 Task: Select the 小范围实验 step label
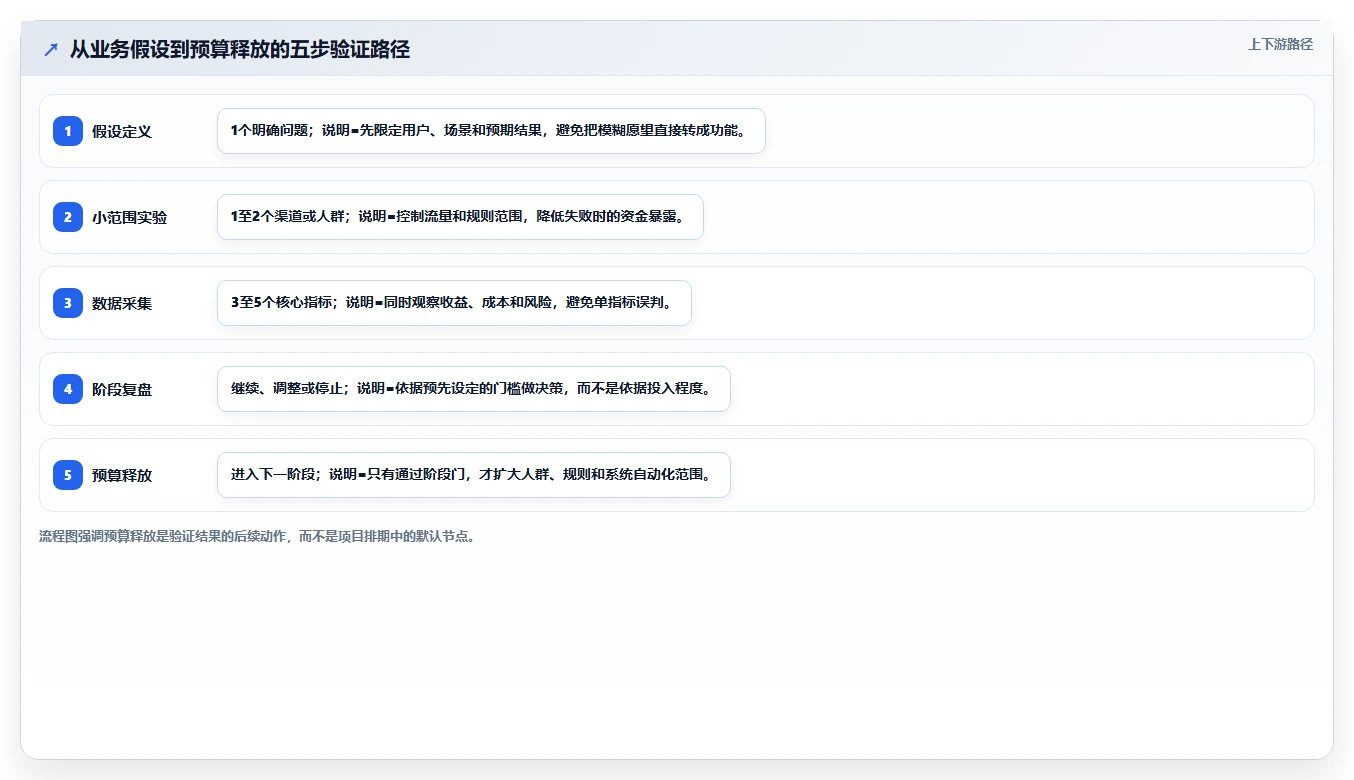point(130,217)
